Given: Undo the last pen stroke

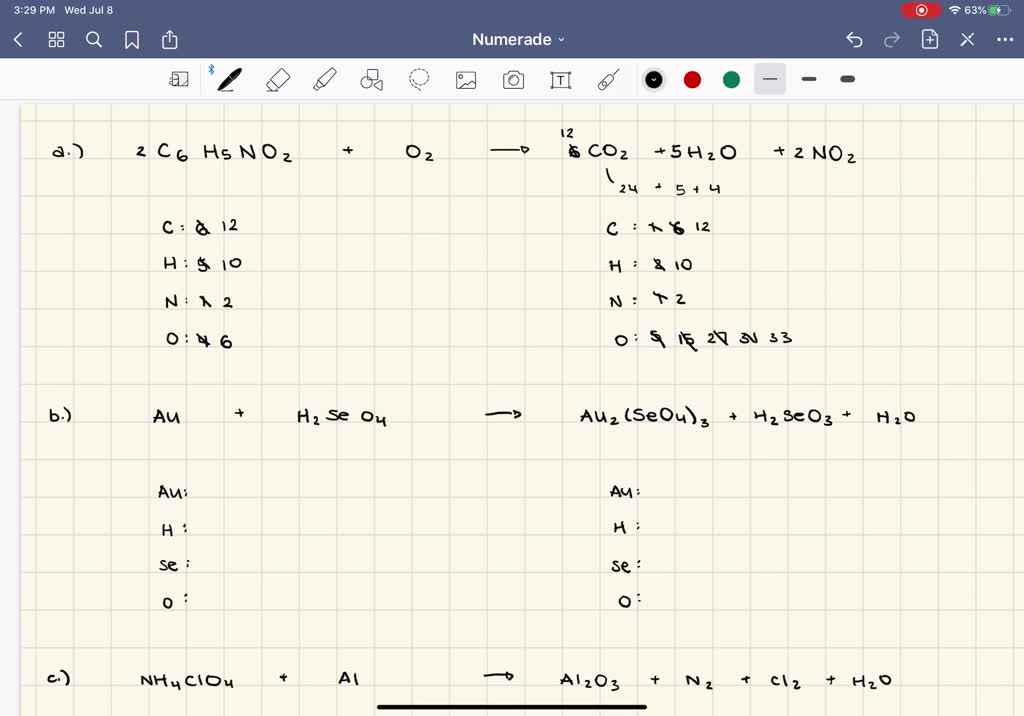Looking at the screenshot, I should pos(853,40).
